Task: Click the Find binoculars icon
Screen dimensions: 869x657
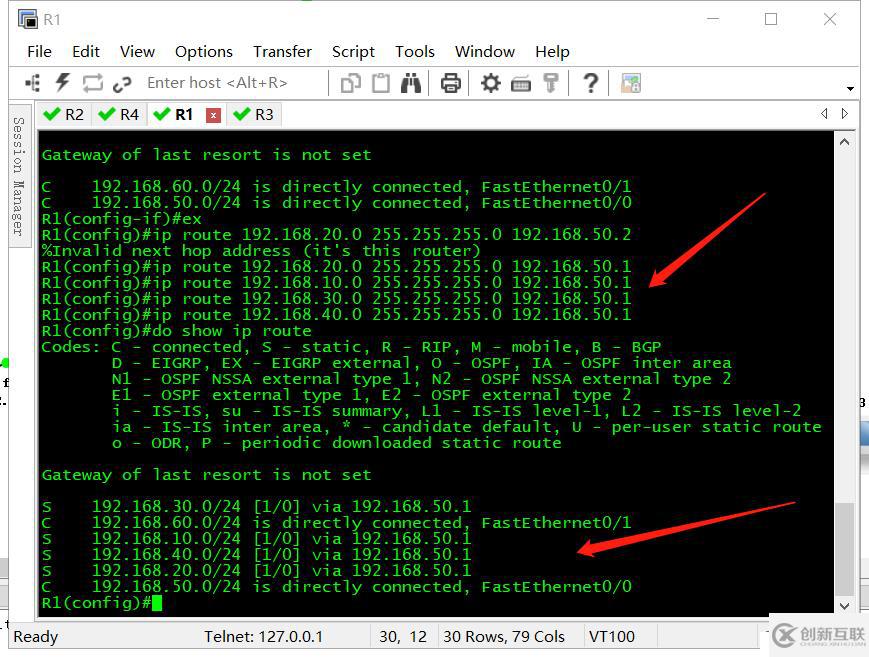Action: point(411,83)
